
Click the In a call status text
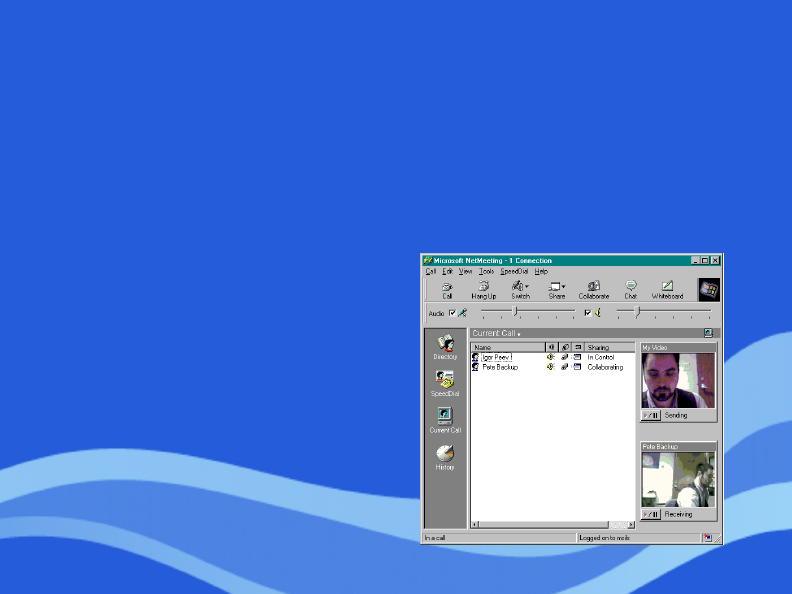pos(434,537)
